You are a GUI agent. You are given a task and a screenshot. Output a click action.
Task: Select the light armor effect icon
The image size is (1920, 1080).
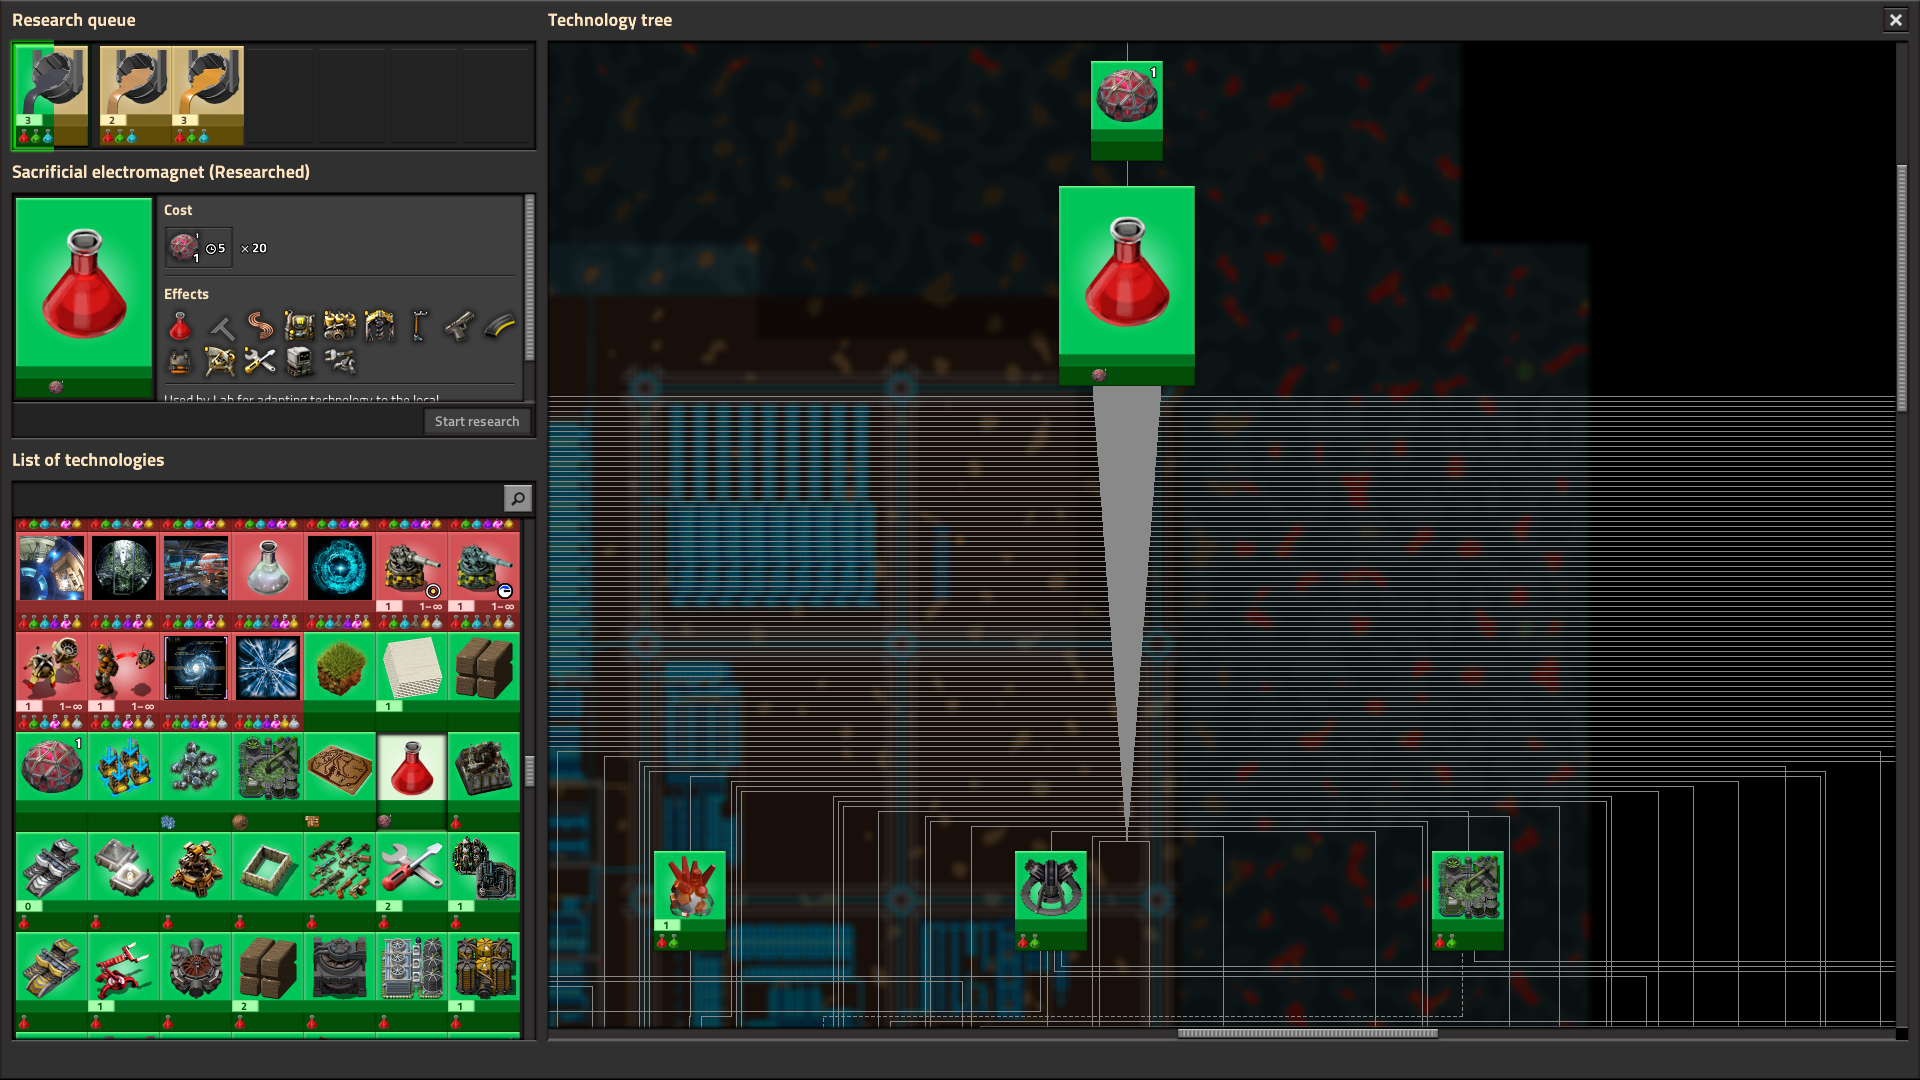click(x=180, y=362)
